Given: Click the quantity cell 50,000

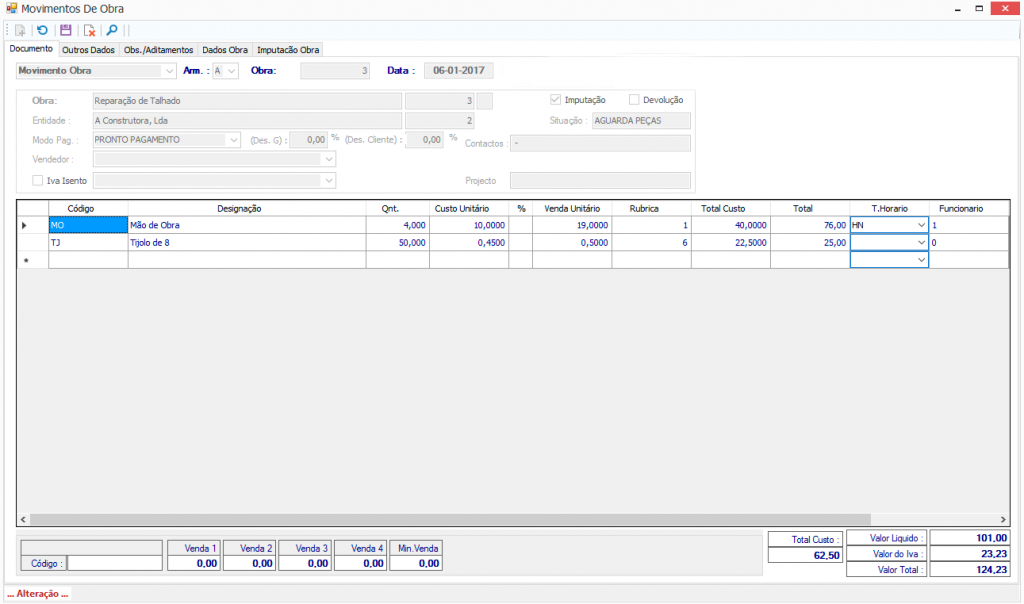Looking at the screenshot, I should (398, 242).
